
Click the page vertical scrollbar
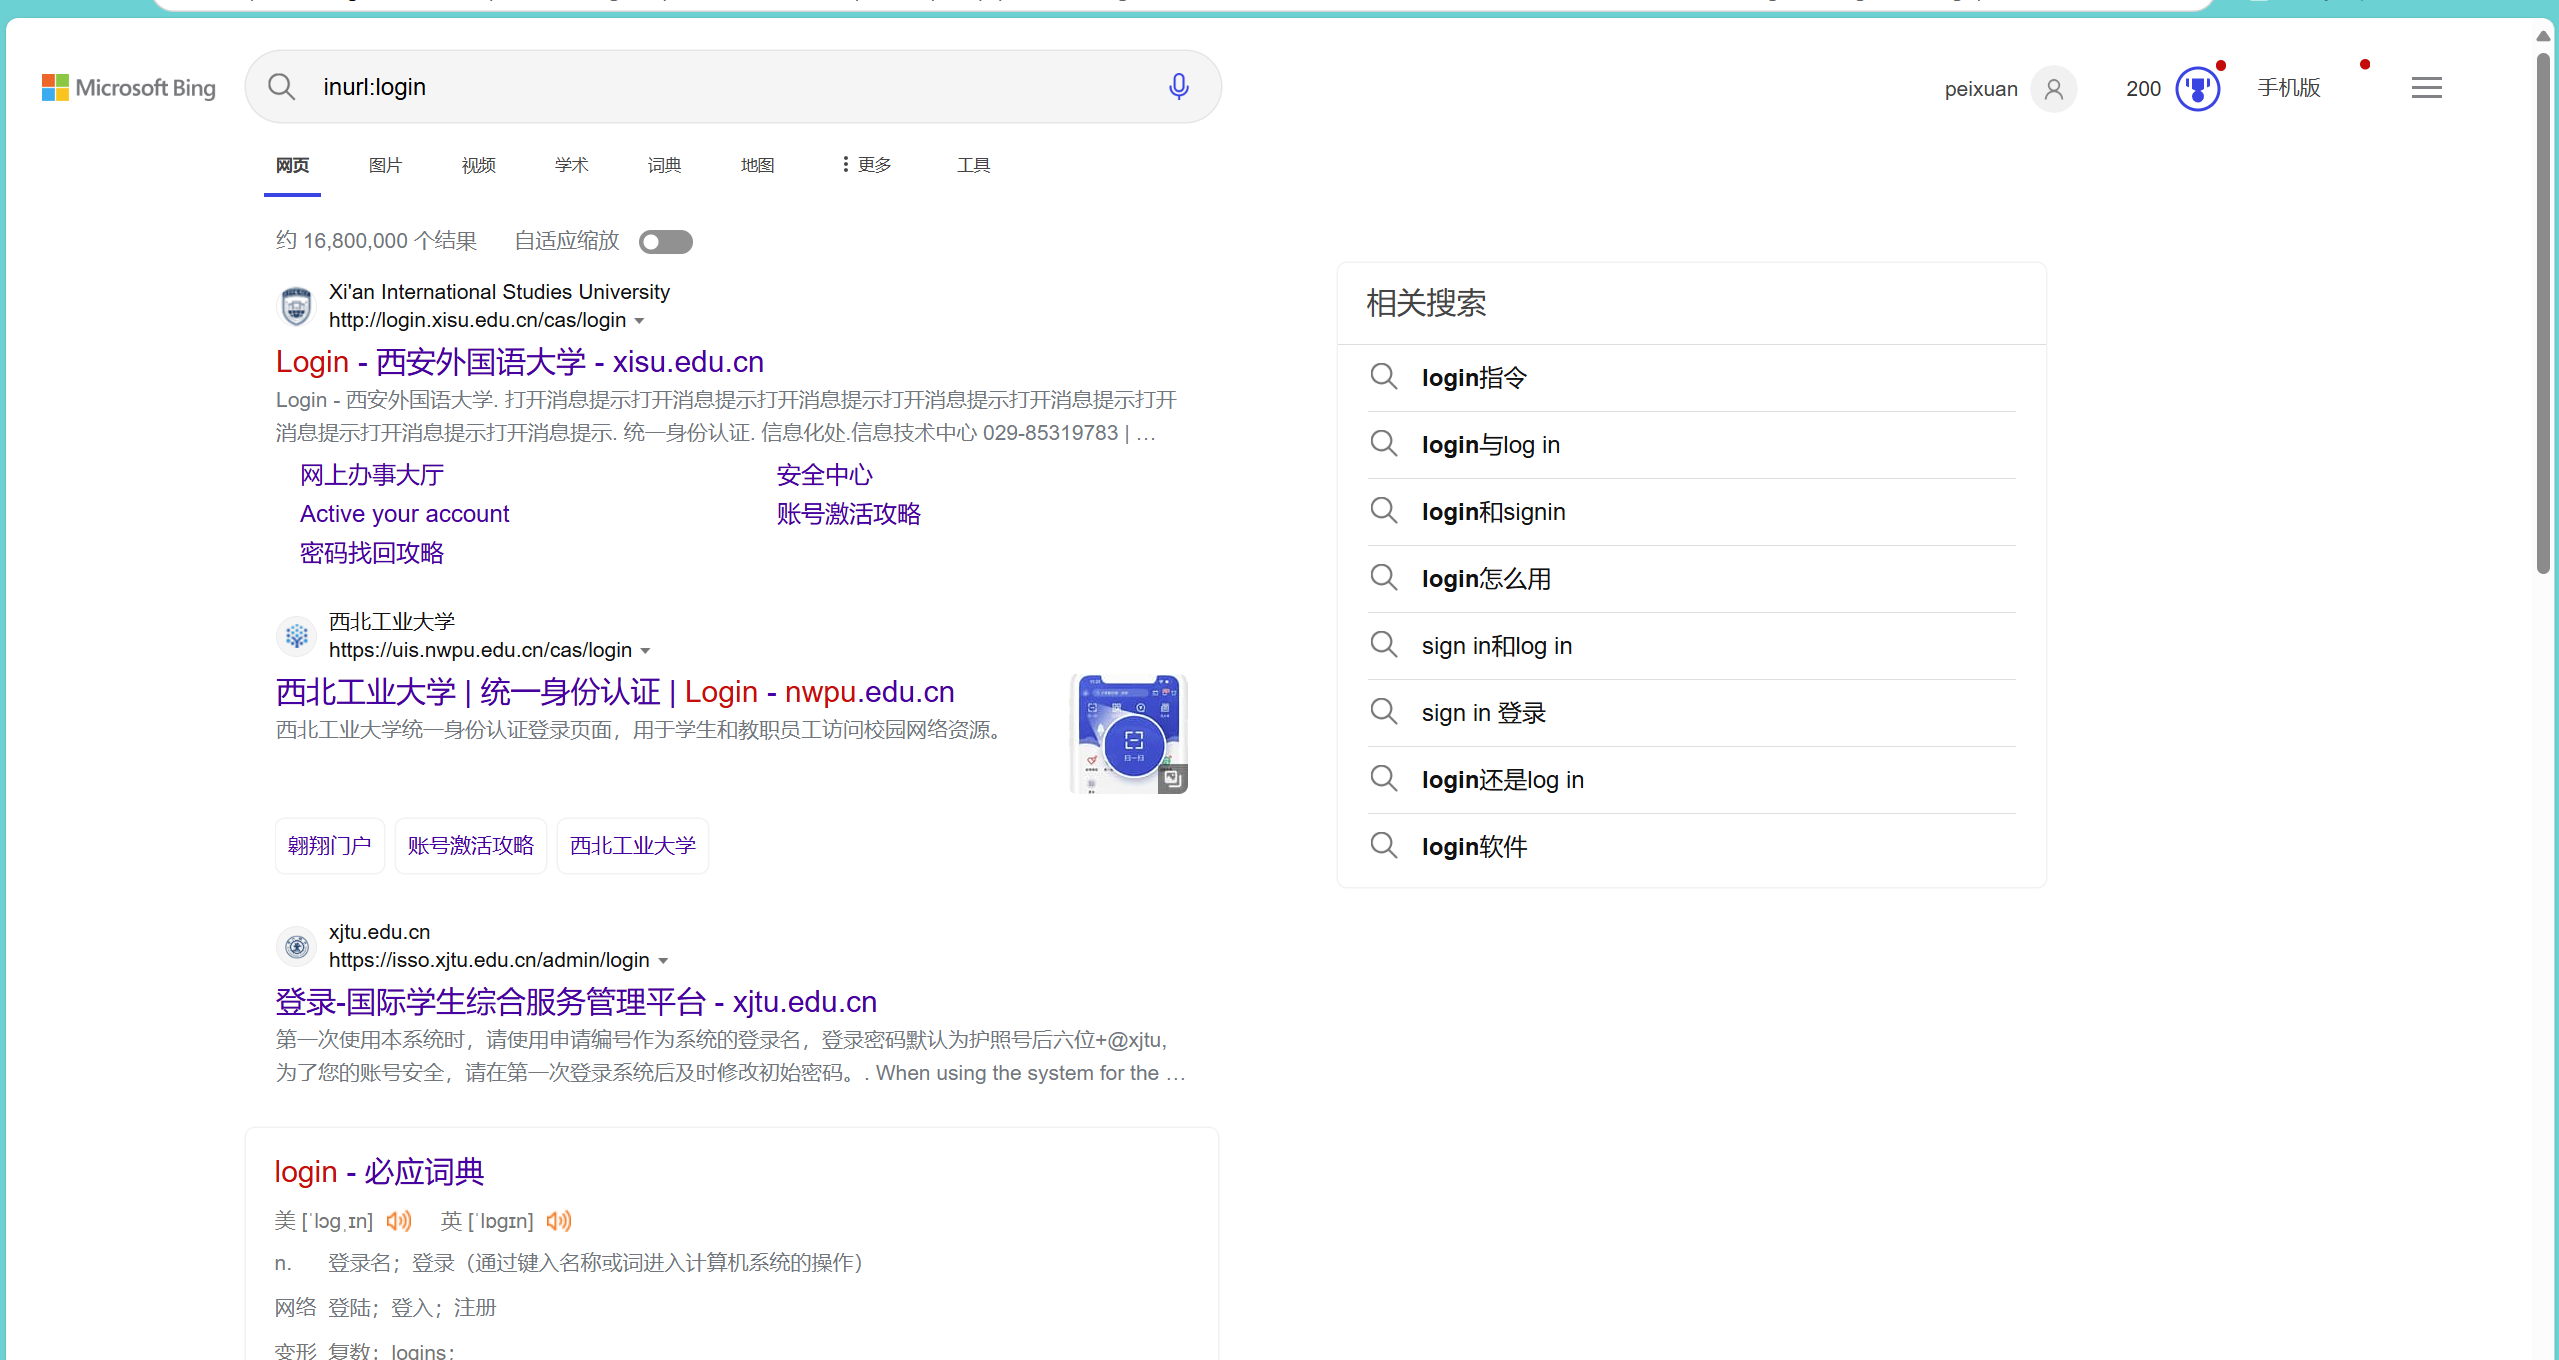click(x=2544, y=313)
